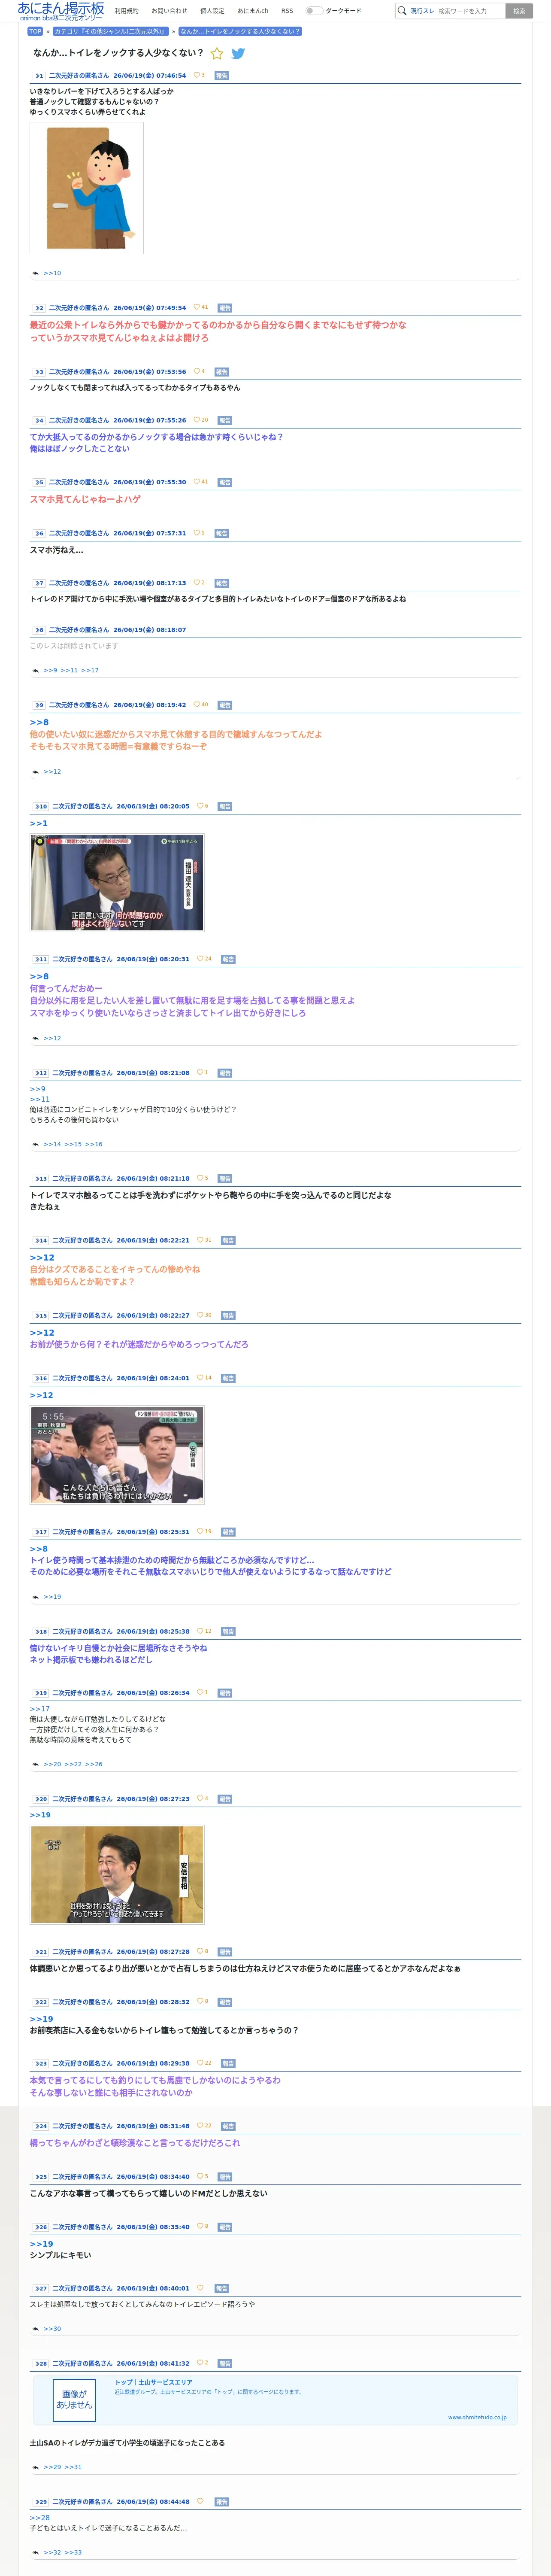Report post 24 with its 報告 button
This screenshot has height=2576, width=551.
pyautogui.click(x=228, y=2127)
